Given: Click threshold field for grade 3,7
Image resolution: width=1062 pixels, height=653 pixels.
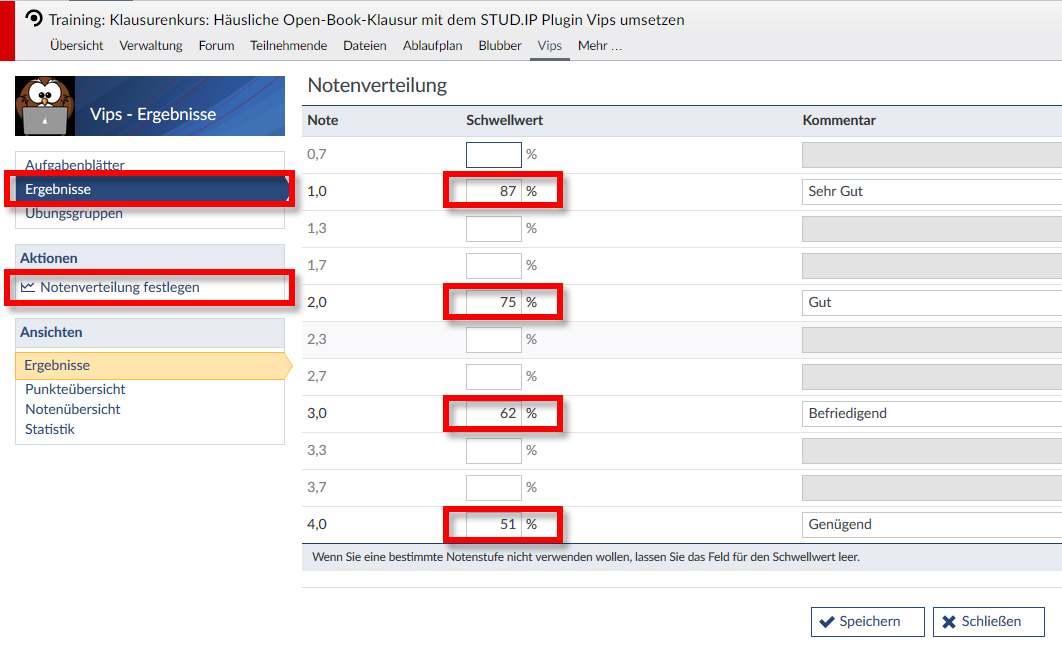Looking at the screenshot, I should [494, 488].
